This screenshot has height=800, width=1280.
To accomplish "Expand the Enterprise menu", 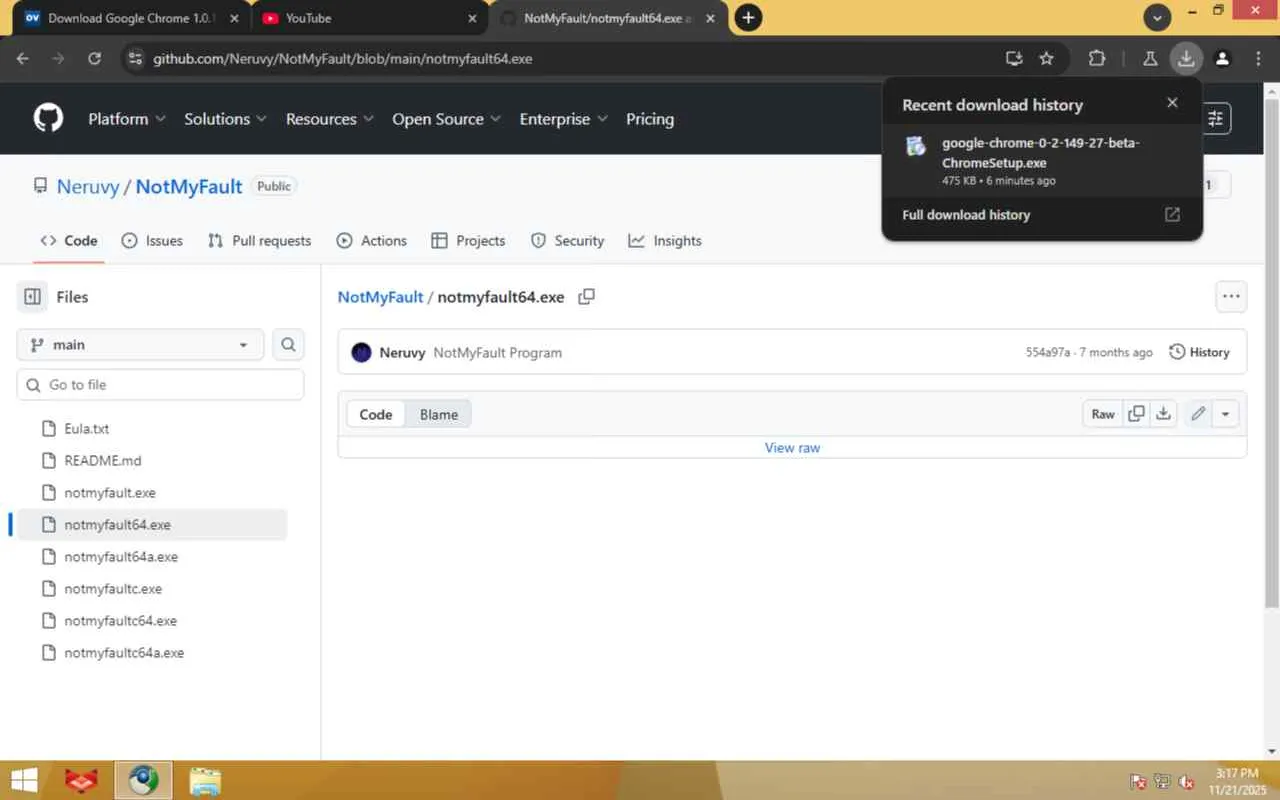I will point(564,119).
